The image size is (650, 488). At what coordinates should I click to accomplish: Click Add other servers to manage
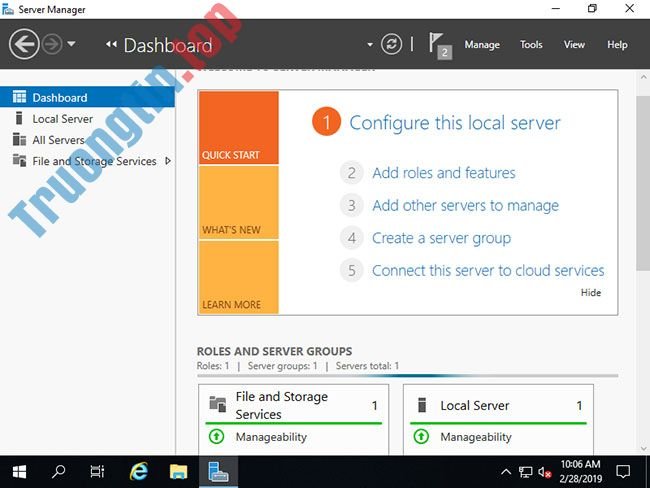click(x=465, y=206)
